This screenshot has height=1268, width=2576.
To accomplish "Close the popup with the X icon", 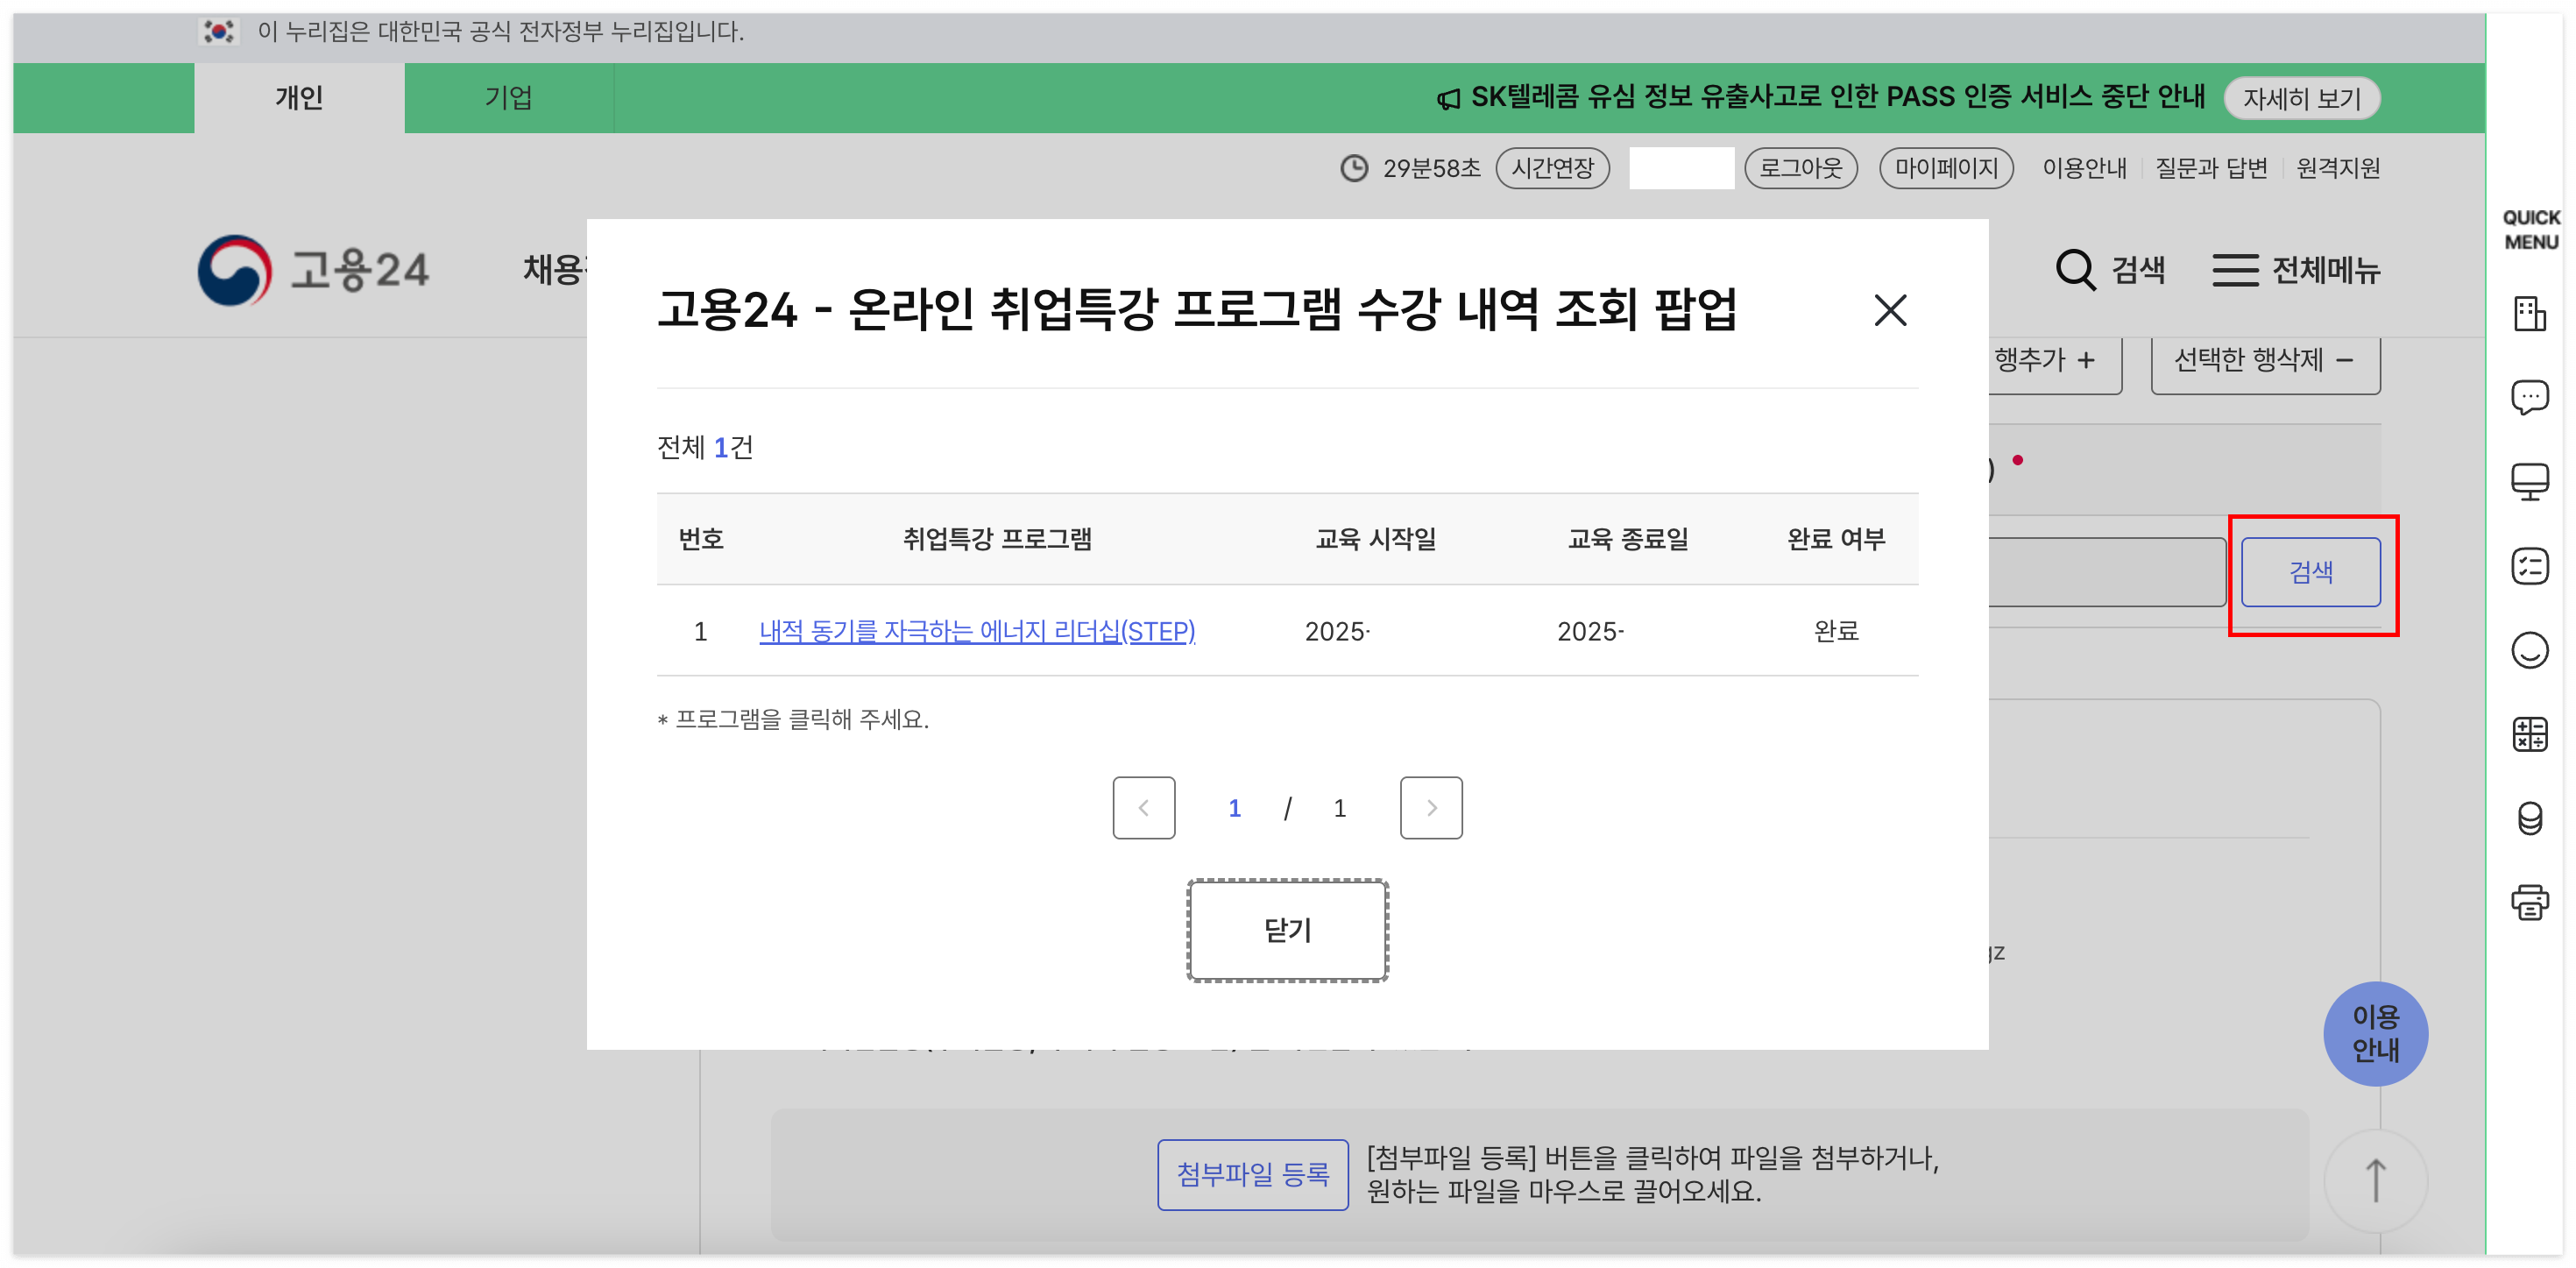I will click(x=1889, y=310).
